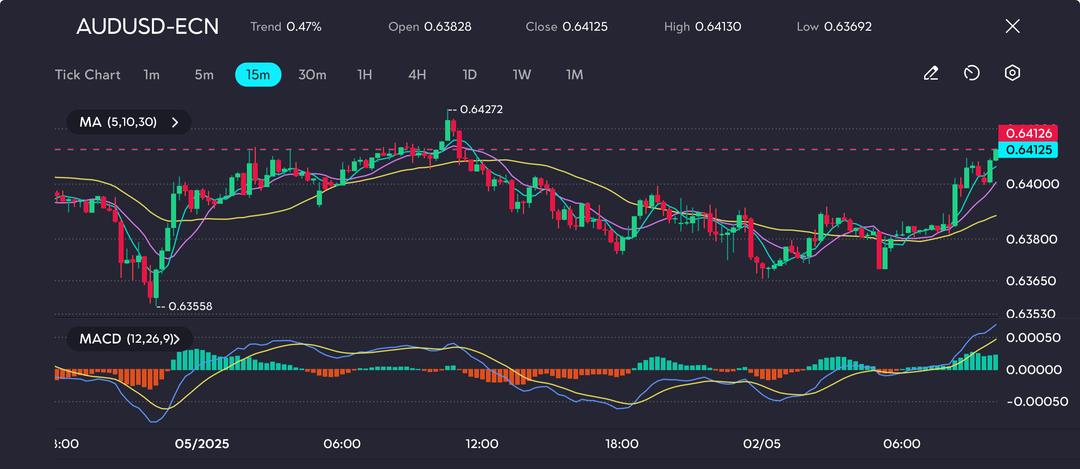Choose the 30m timeframe
The image size is (1080, 469).
312,74
